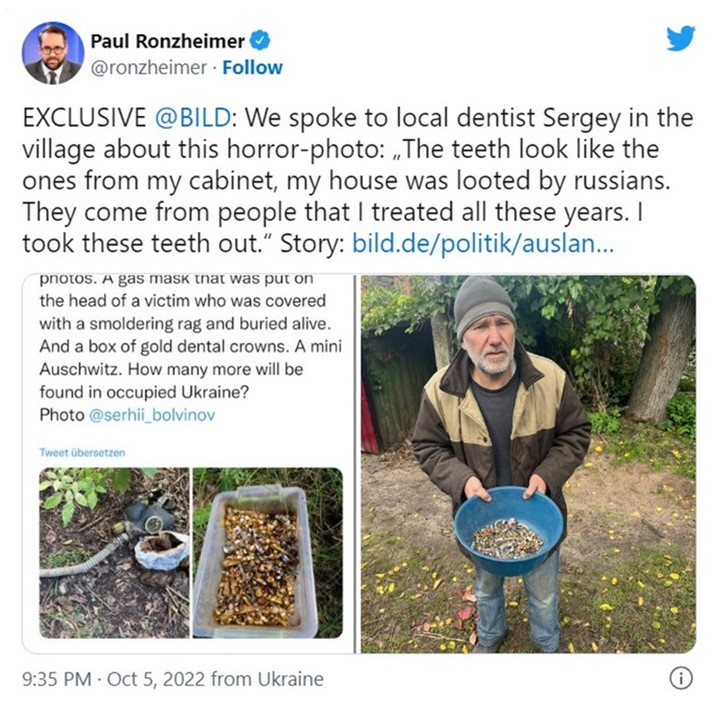Open Paul Ronzheimer's profile picture
The image size is (717, 707).
tap(53, 53)
